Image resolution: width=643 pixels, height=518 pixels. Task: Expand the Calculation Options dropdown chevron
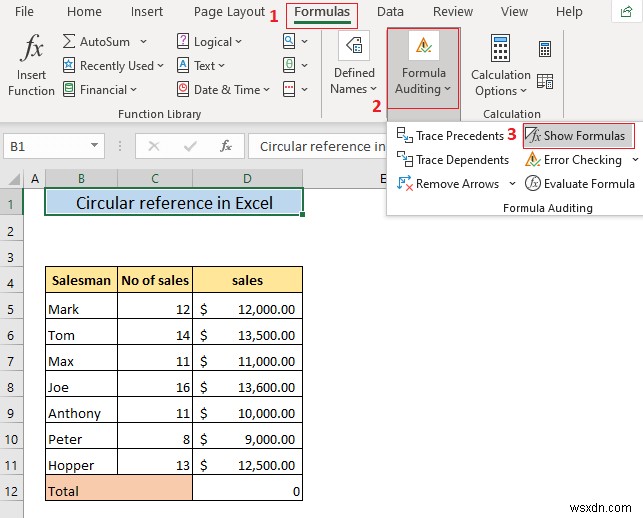click(523, 91)
